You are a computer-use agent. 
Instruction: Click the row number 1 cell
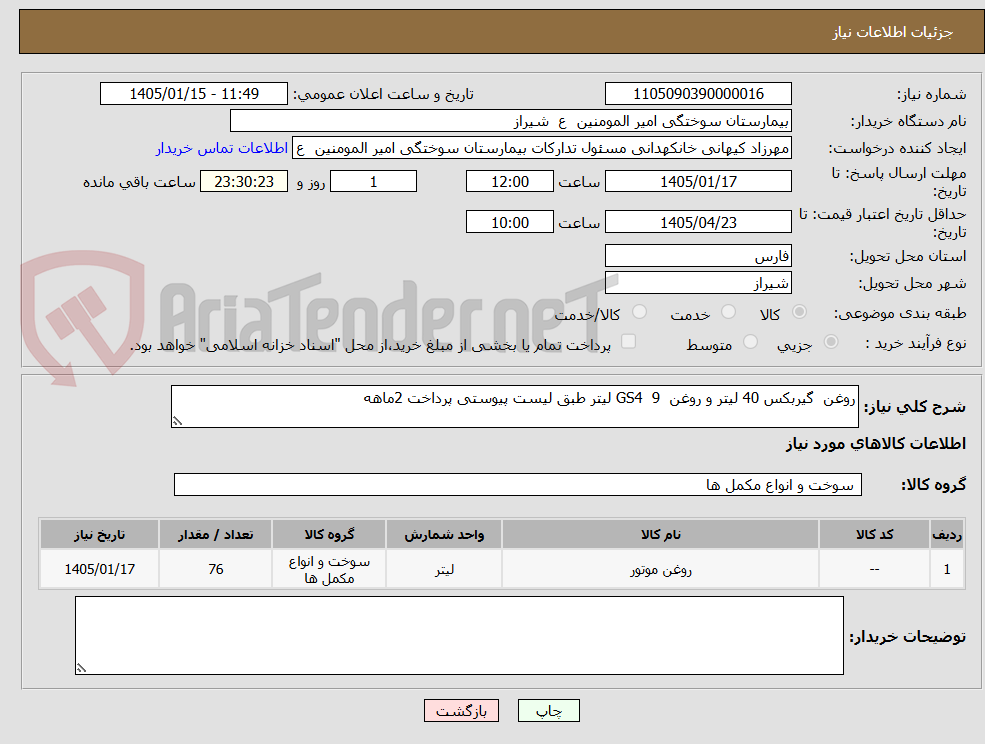947,569
